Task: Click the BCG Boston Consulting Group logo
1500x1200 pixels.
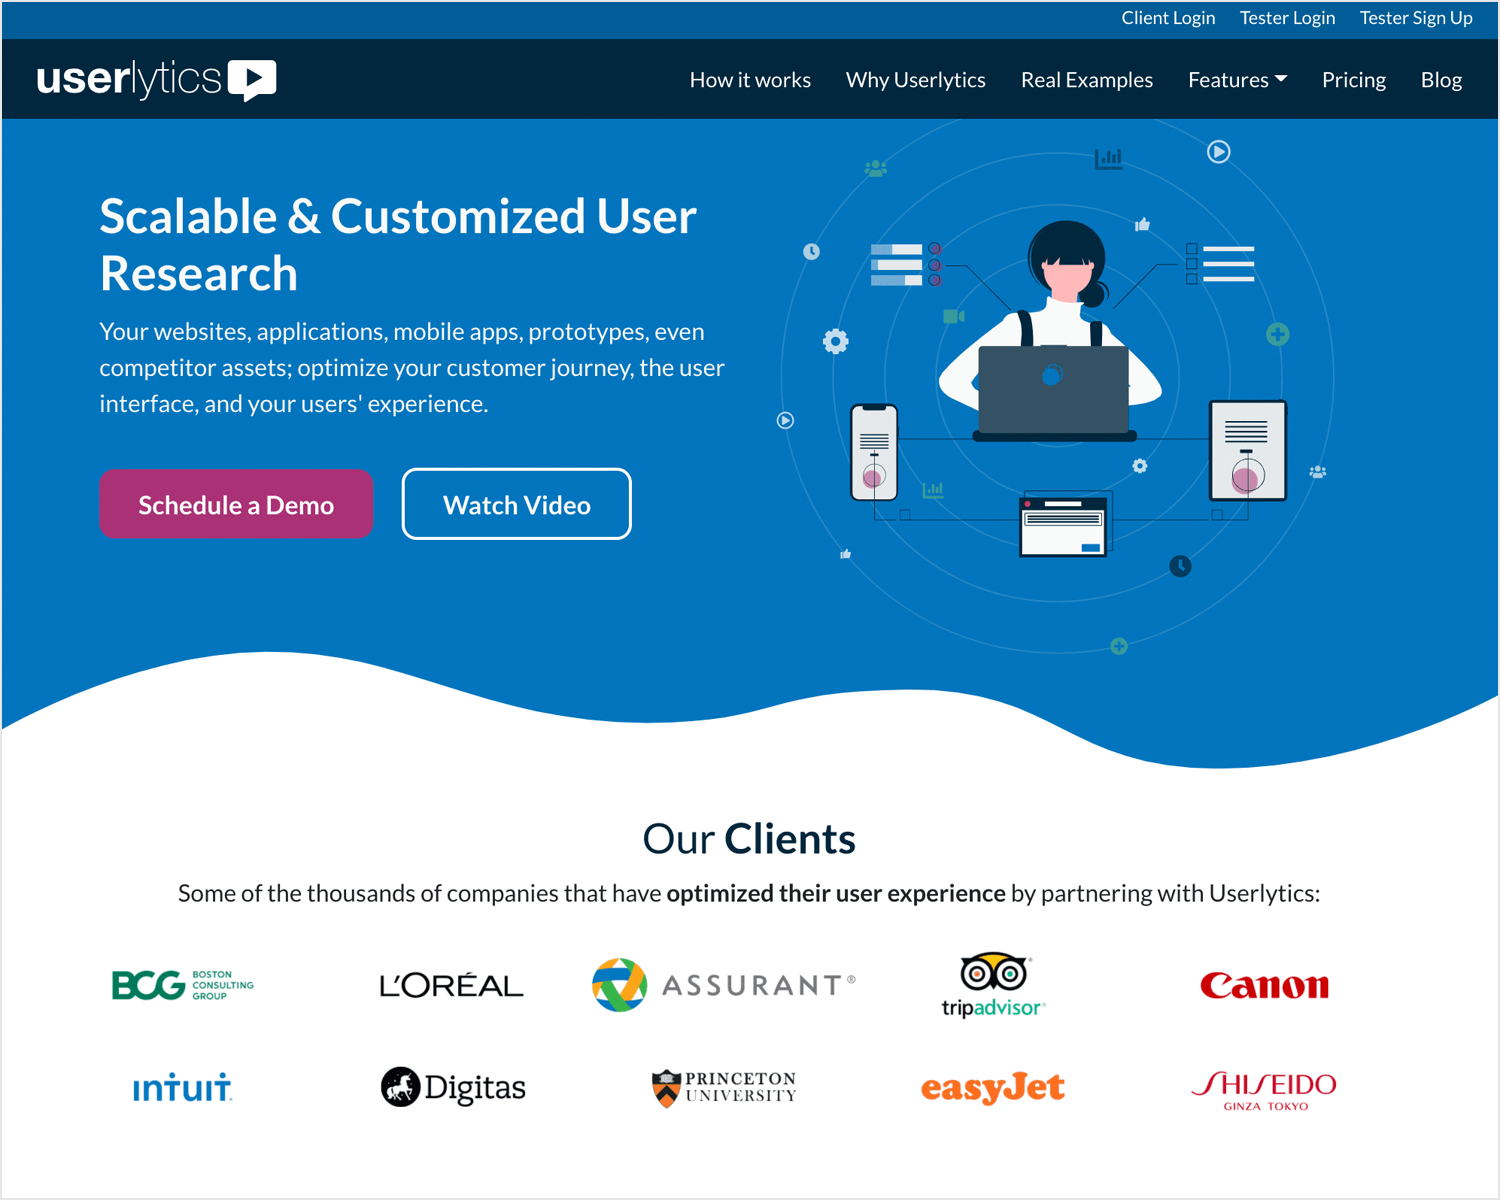Action: [x=183, y=985]
